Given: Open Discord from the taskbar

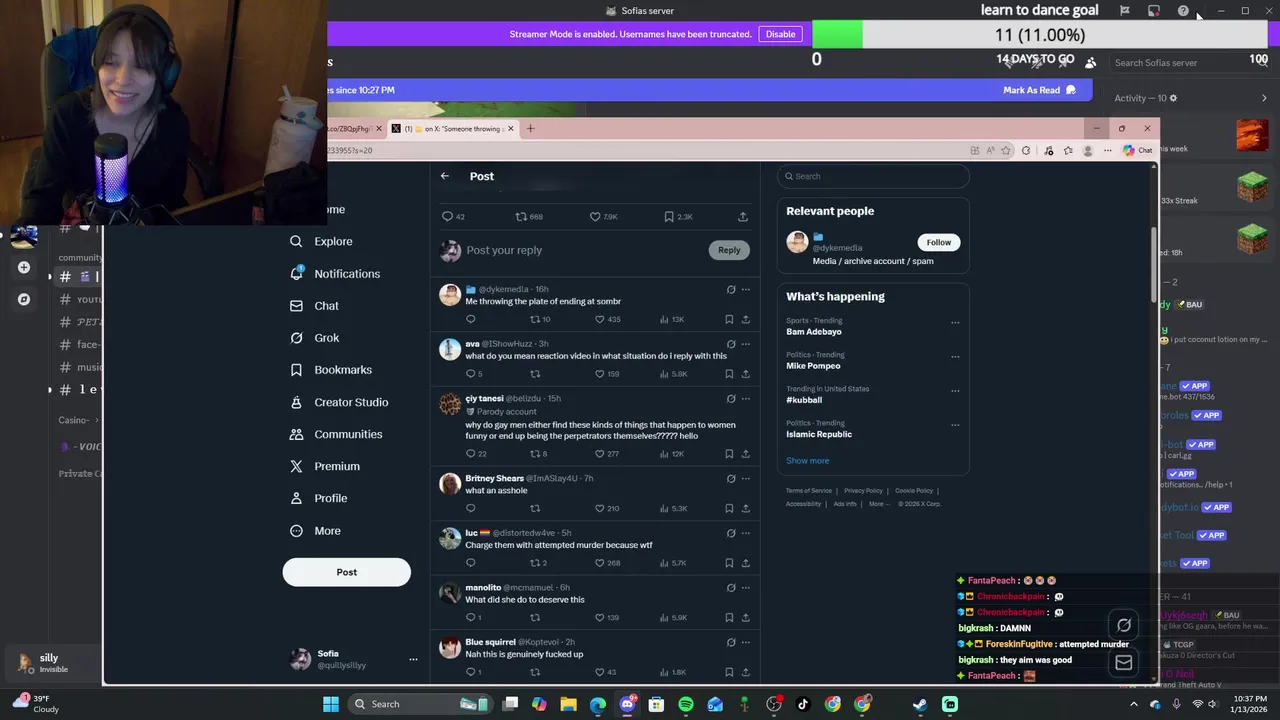Looking at the screenshot, I should click(x=627, y=704).
